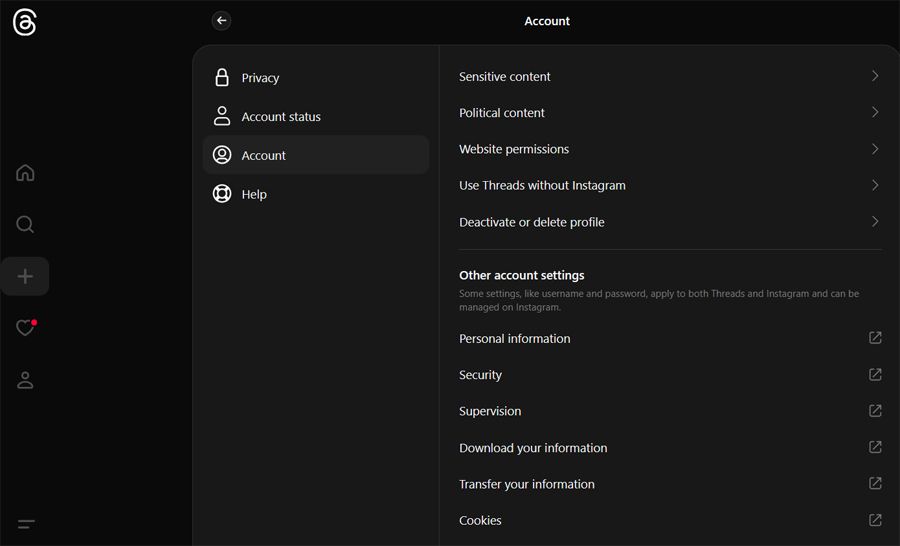This screenshot has width=900, height=546.
Task: Open the More menu lines icon
Action: (26, 524)
